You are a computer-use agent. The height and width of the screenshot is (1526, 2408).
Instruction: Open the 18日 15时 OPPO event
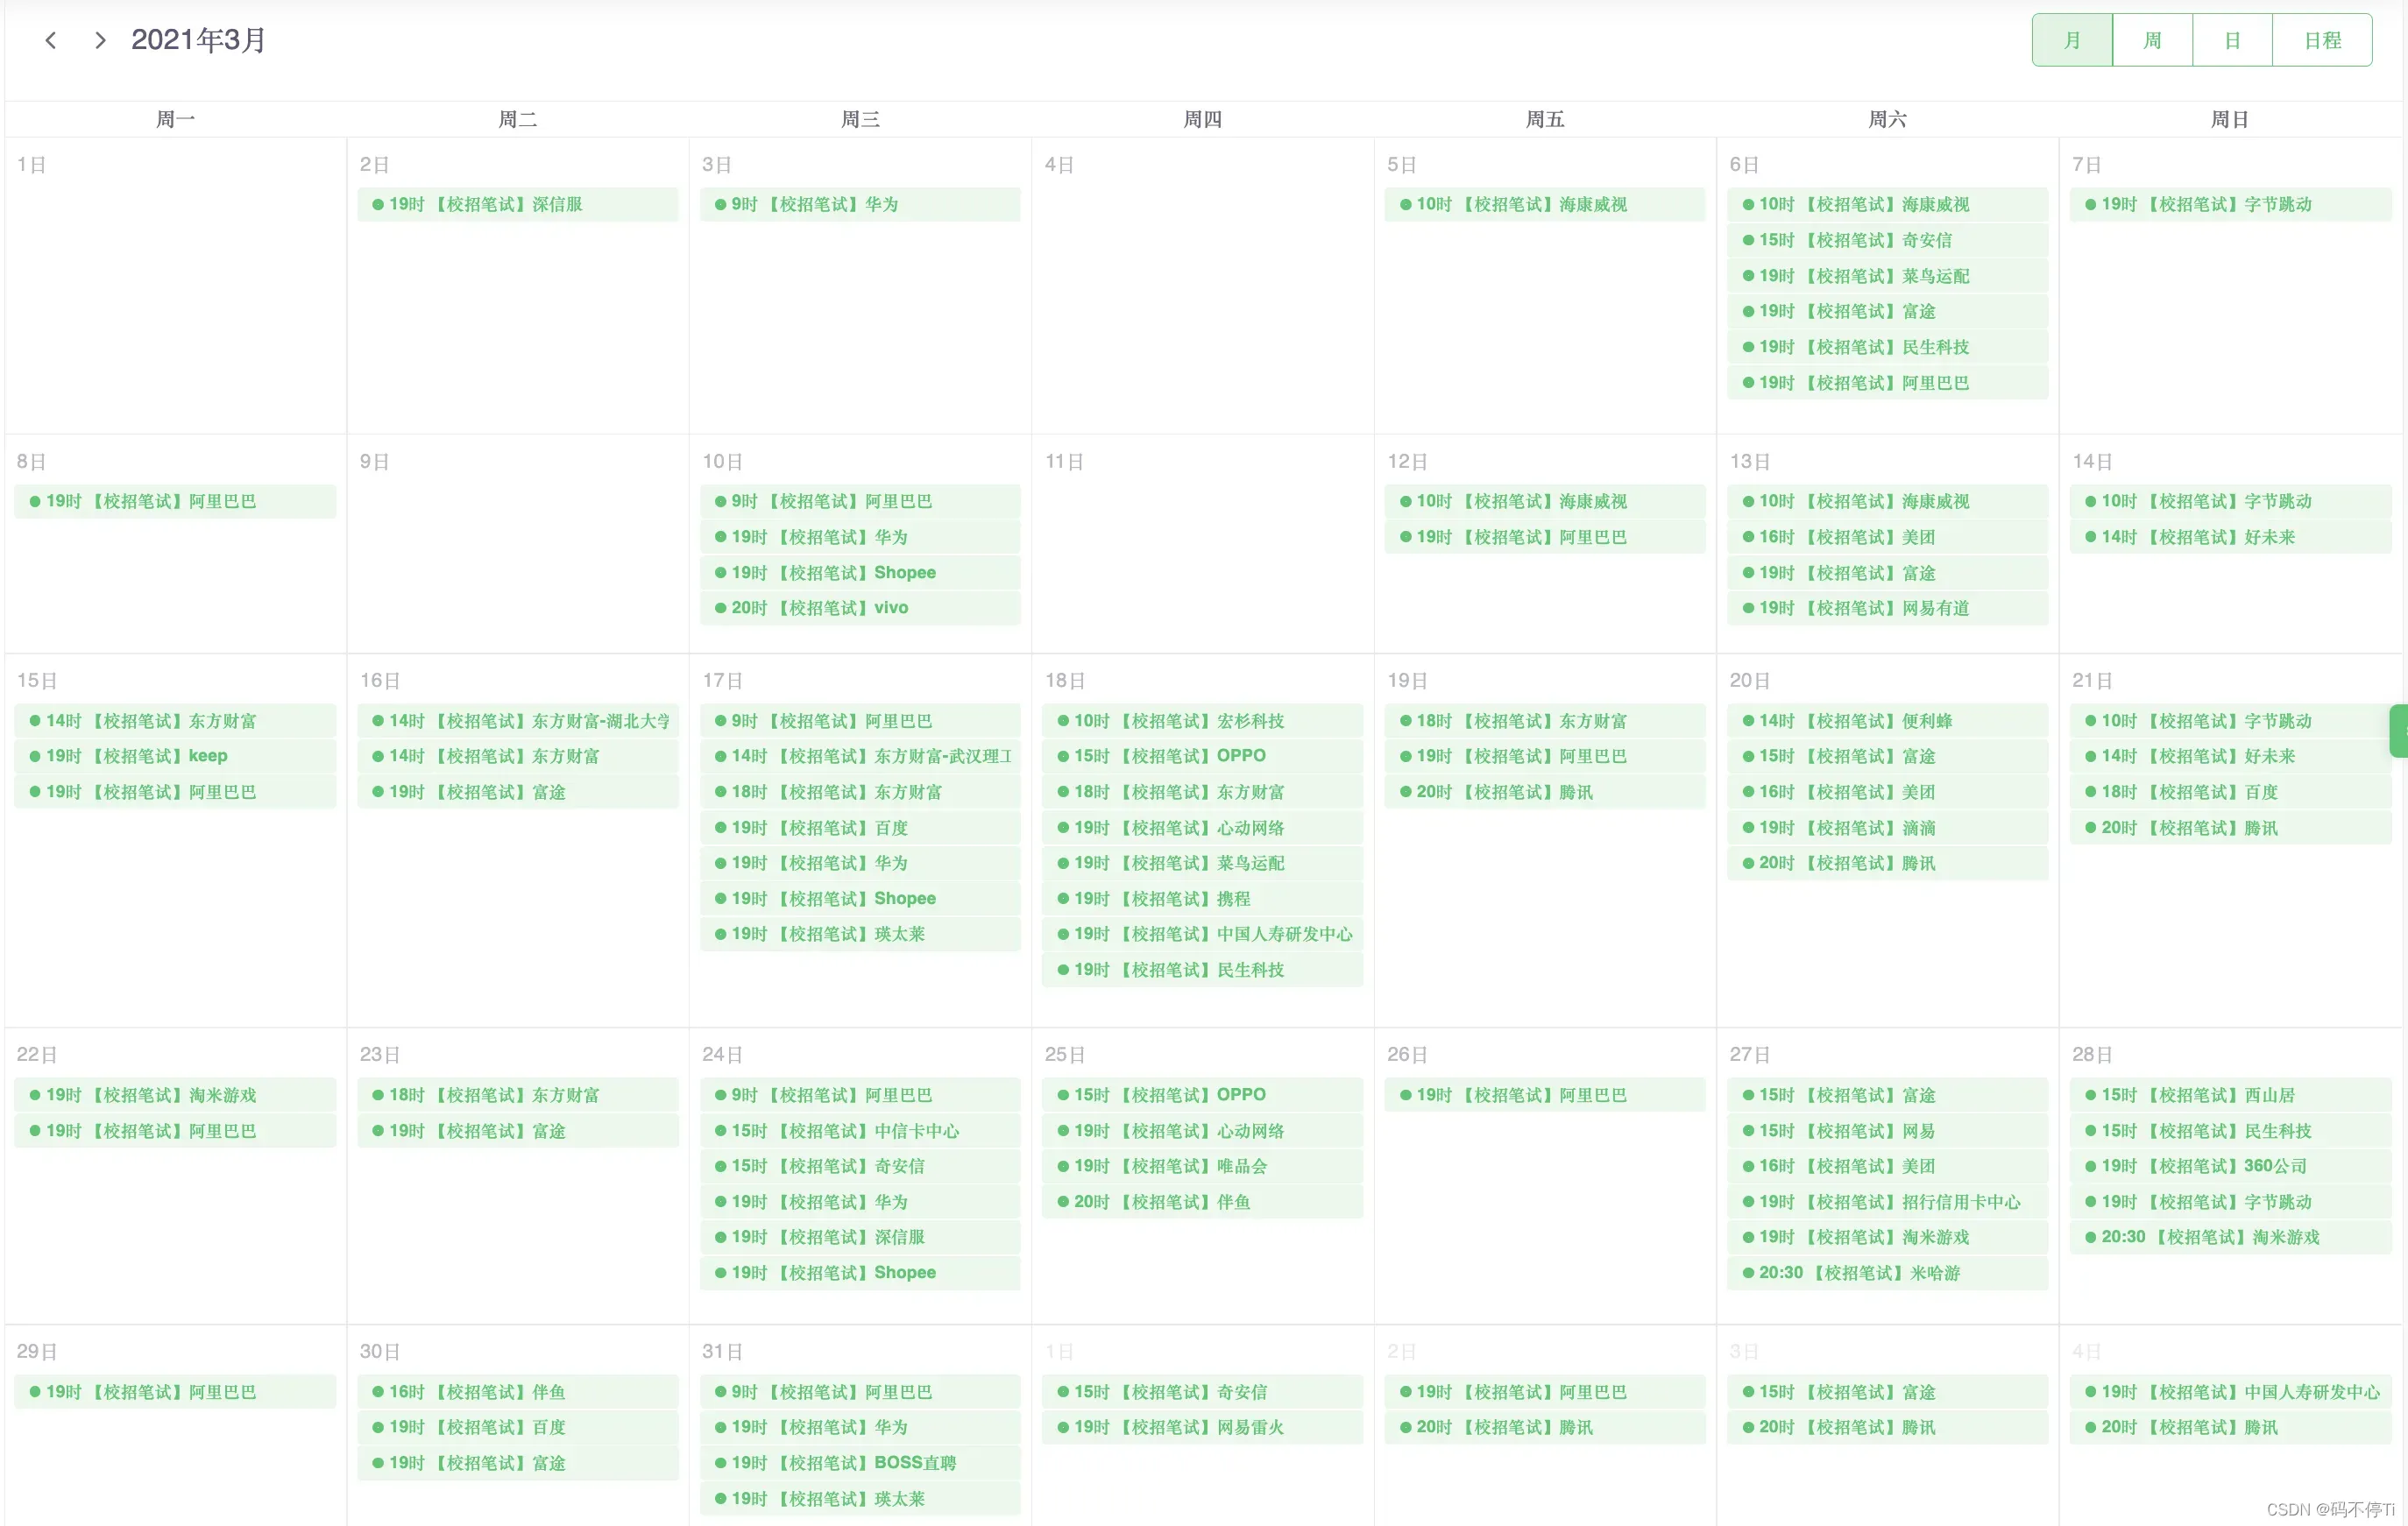point(1202,756)
